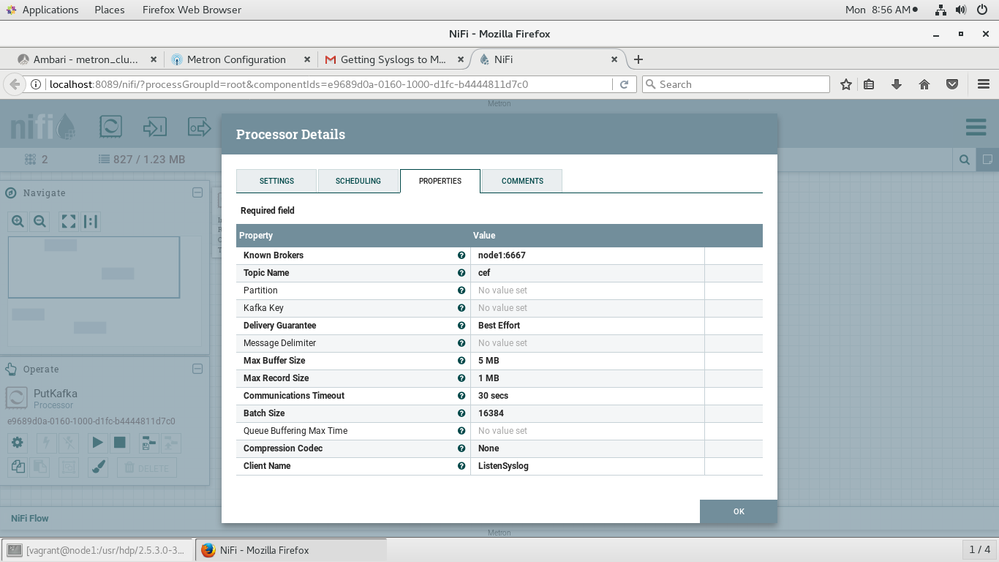Switch to Ambari metron_cluster browser tab
The width and height of the screenshot is (999, 562).
click(x=85, y=59)
